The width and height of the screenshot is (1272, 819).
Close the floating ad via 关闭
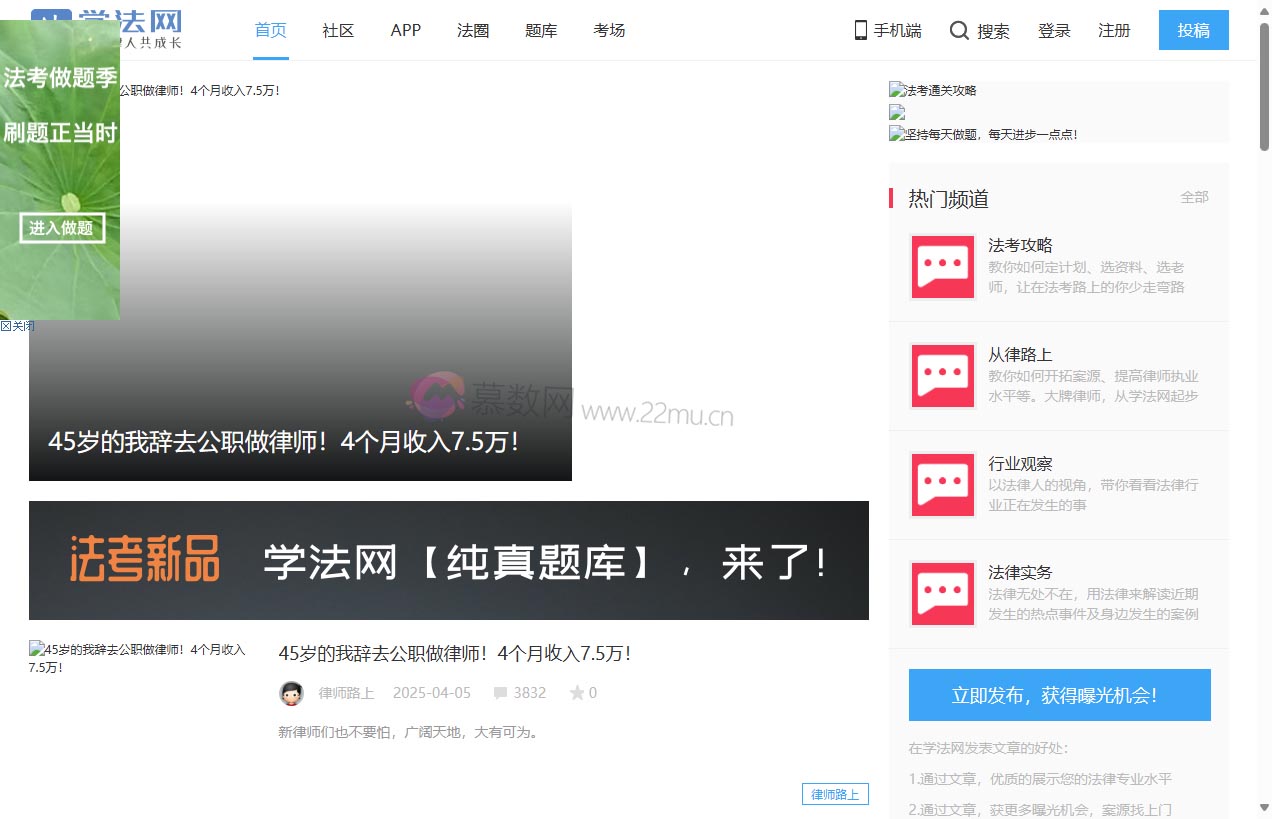click(x=16, y=325)
